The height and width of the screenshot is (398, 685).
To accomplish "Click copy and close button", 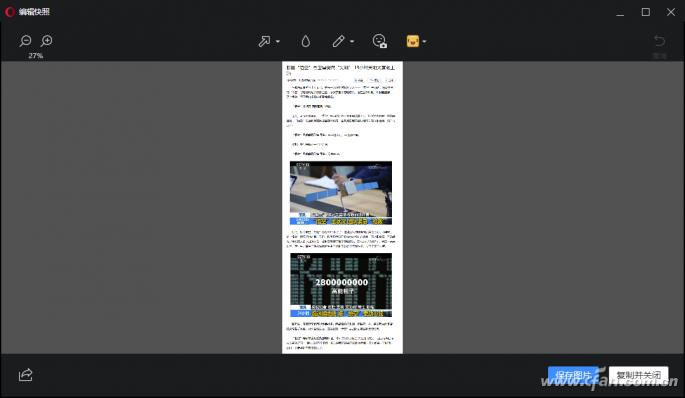I will (x=638, y=375).
